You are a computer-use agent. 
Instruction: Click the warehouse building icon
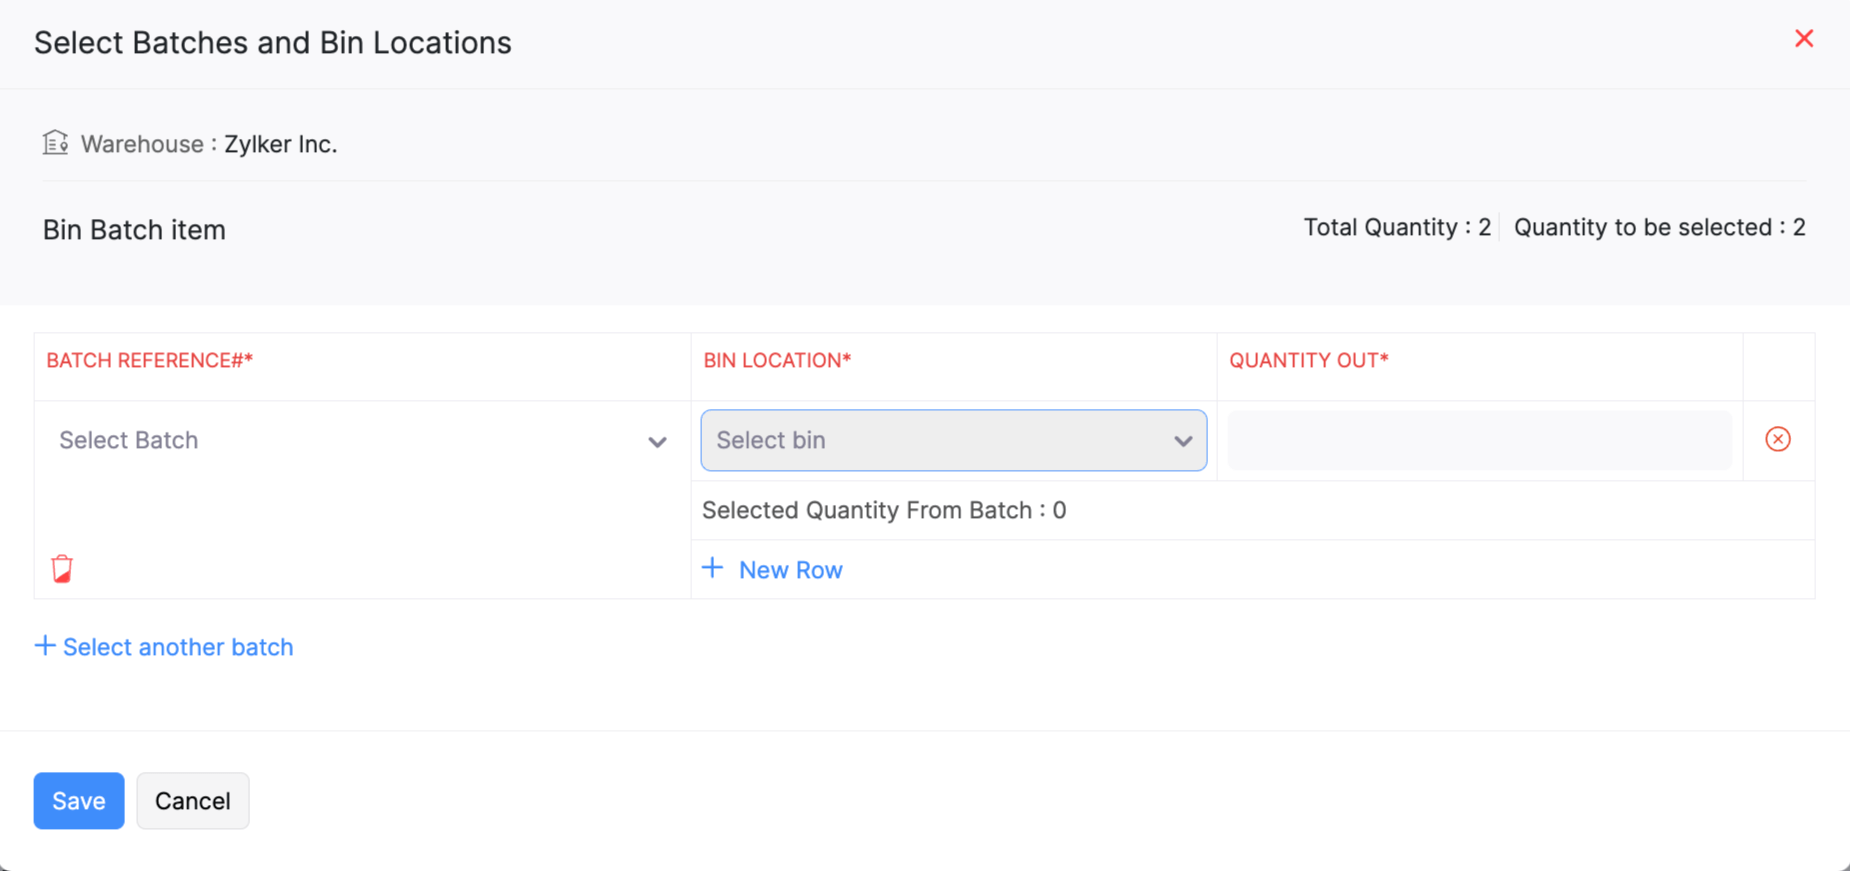55,142
